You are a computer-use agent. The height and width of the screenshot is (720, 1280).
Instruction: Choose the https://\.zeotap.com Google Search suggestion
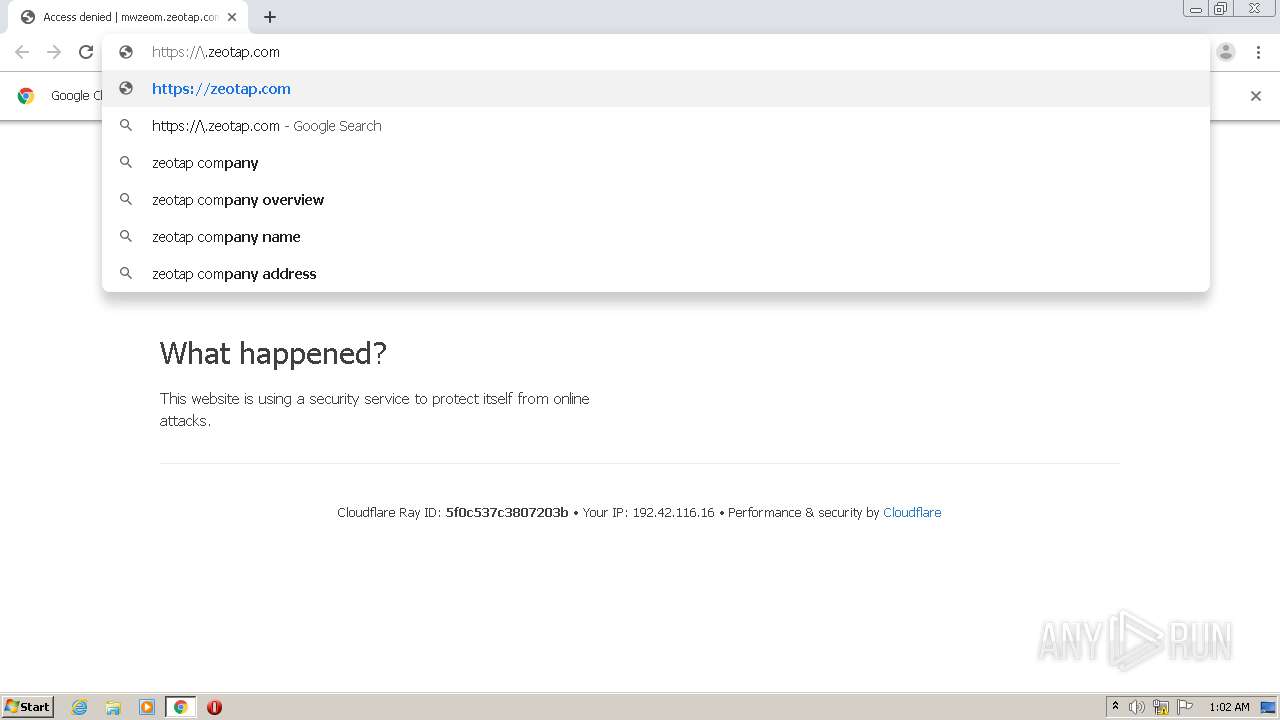tap(656, 125)
